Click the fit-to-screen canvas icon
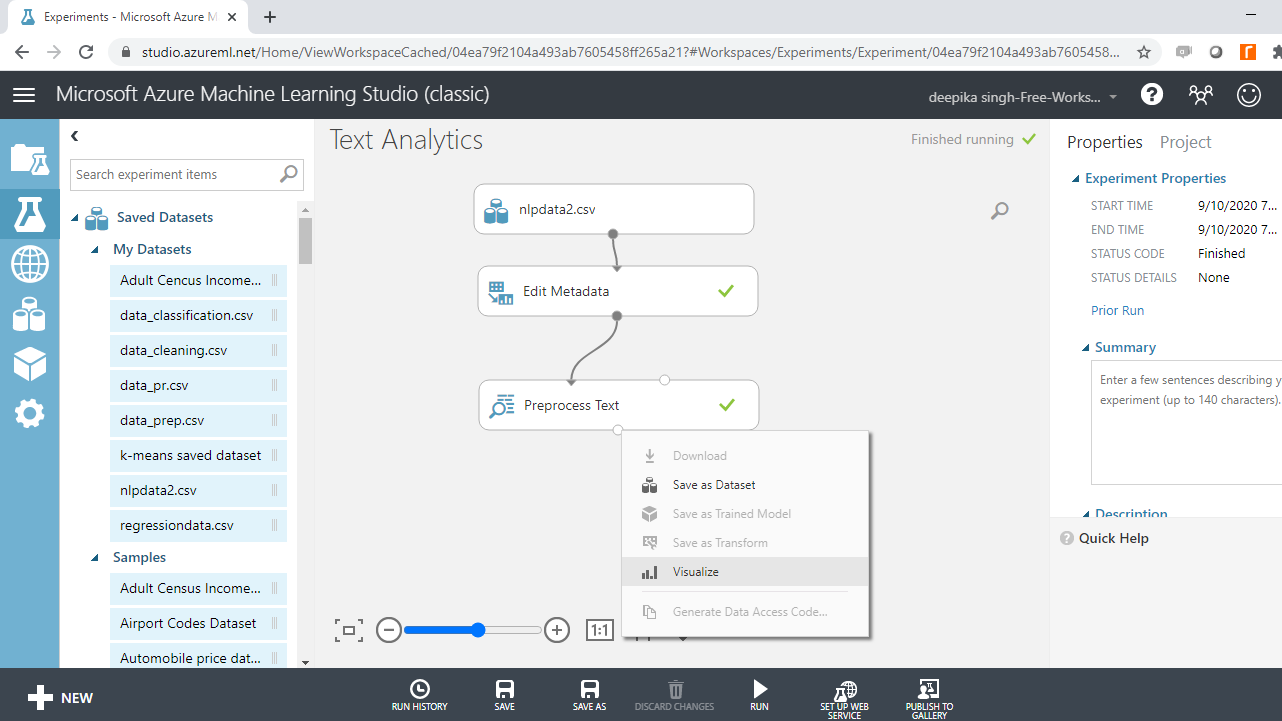Image resolution: width=1282 pixels, height=721 pixels. click(348, 630)
